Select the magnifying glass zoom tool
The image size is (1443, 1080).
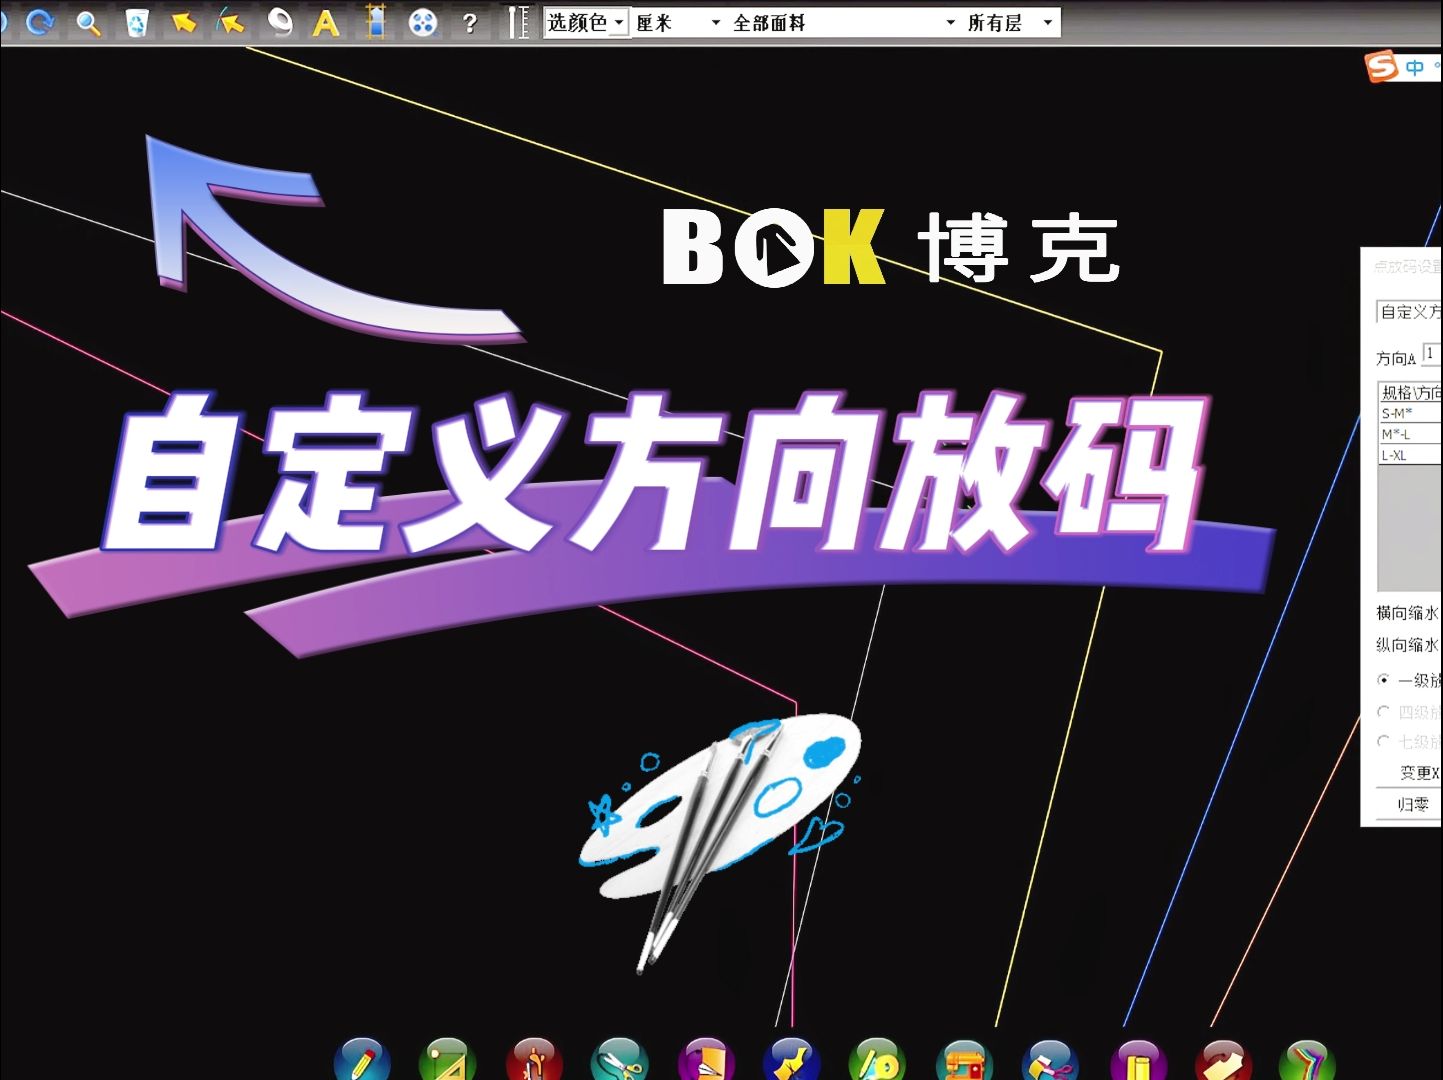pyautogui.click(x=89, y=22)
